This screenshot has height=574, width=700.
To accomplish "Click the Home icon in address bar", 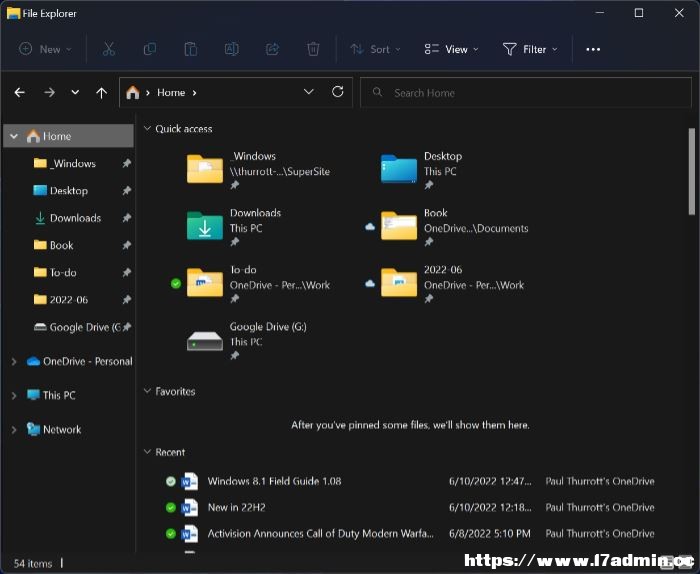I will pyautogui.click(x=133, y=92).
